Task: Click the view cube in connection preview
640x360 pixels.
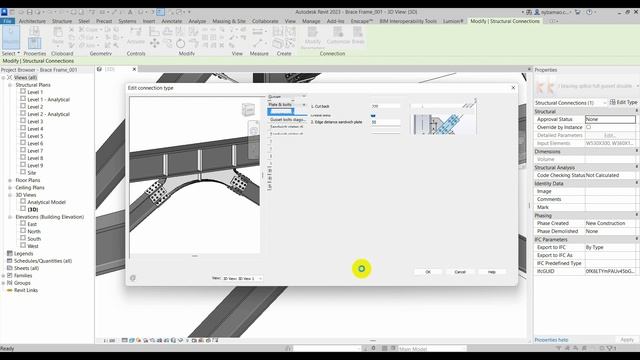Action: pyautogui.click(x=248, y=109)
